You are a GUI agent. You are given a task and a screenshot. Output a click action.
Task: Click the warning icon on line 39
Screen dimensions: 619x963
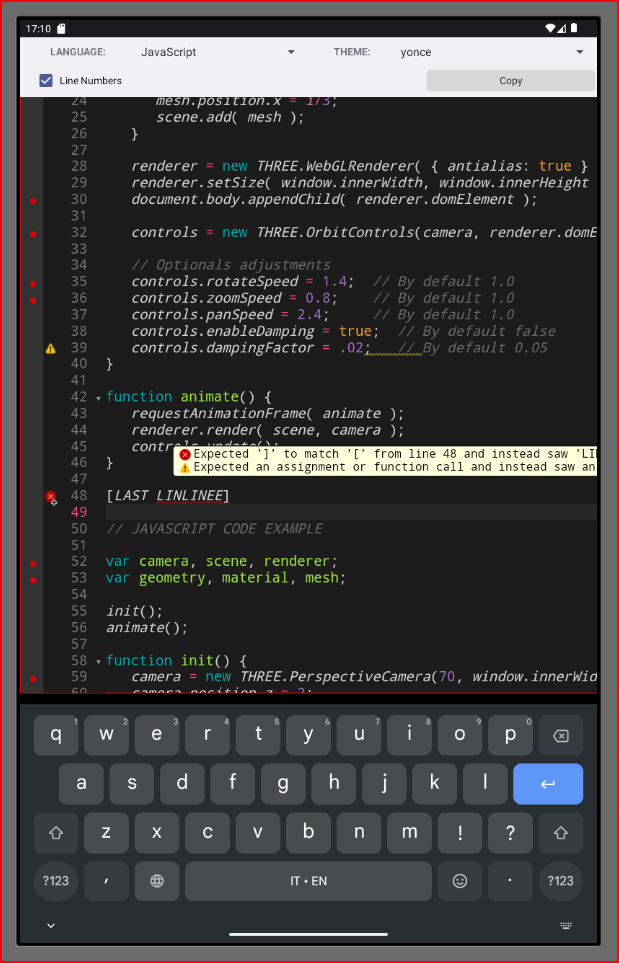click(x=50, y=348)
